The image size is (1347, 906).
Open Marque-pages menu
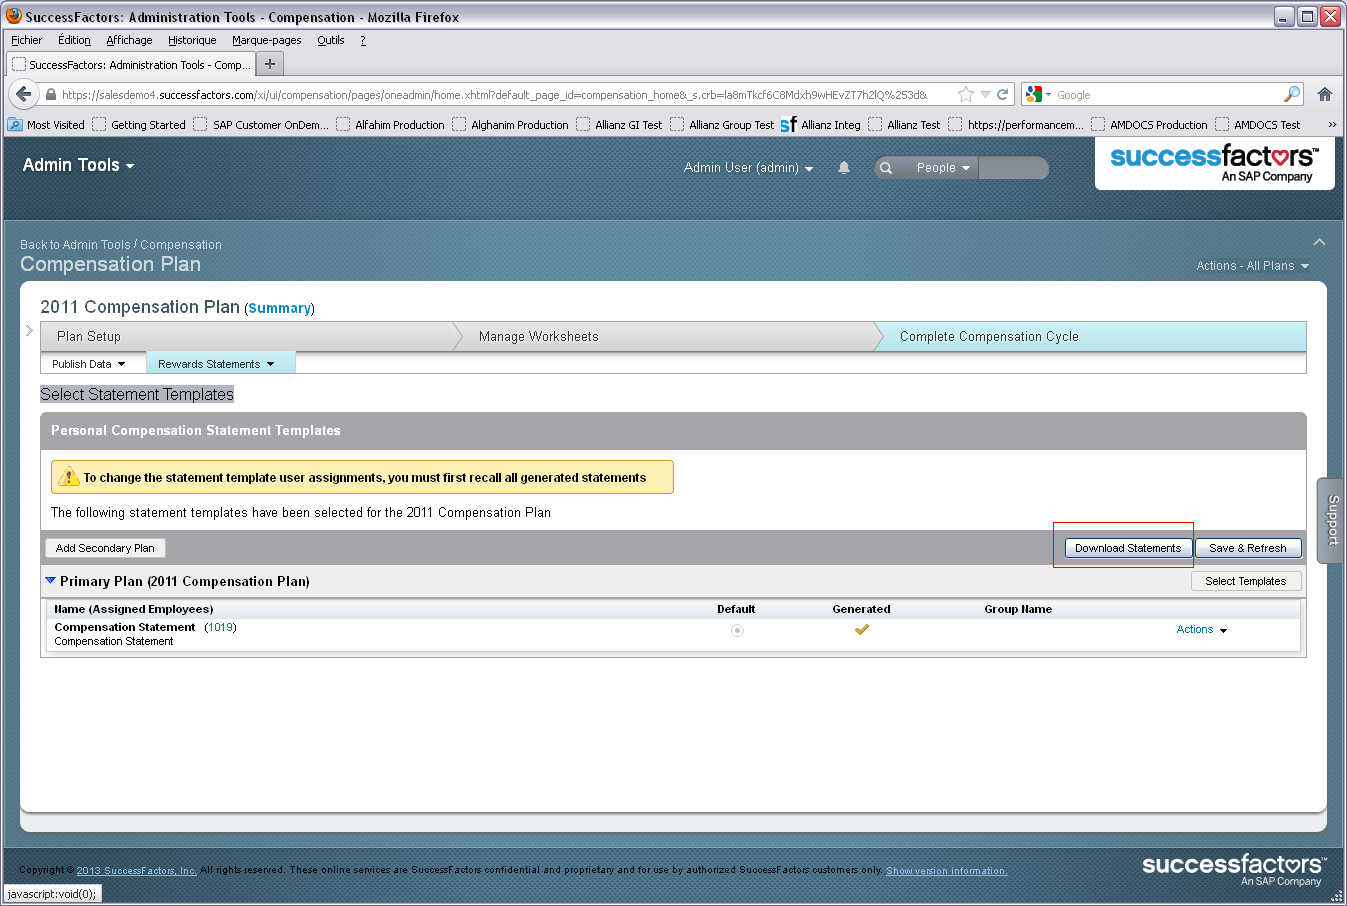point(266,40)
